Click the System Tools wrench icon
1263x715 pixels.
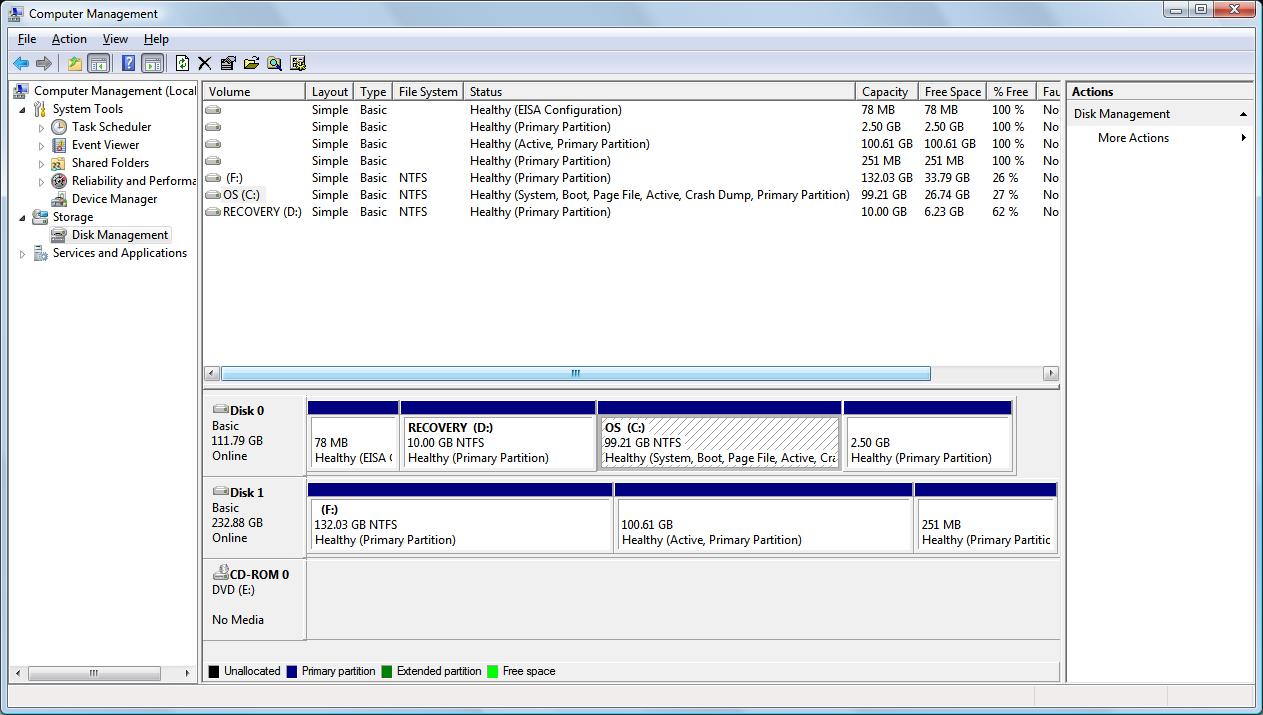tap(41, 109)
